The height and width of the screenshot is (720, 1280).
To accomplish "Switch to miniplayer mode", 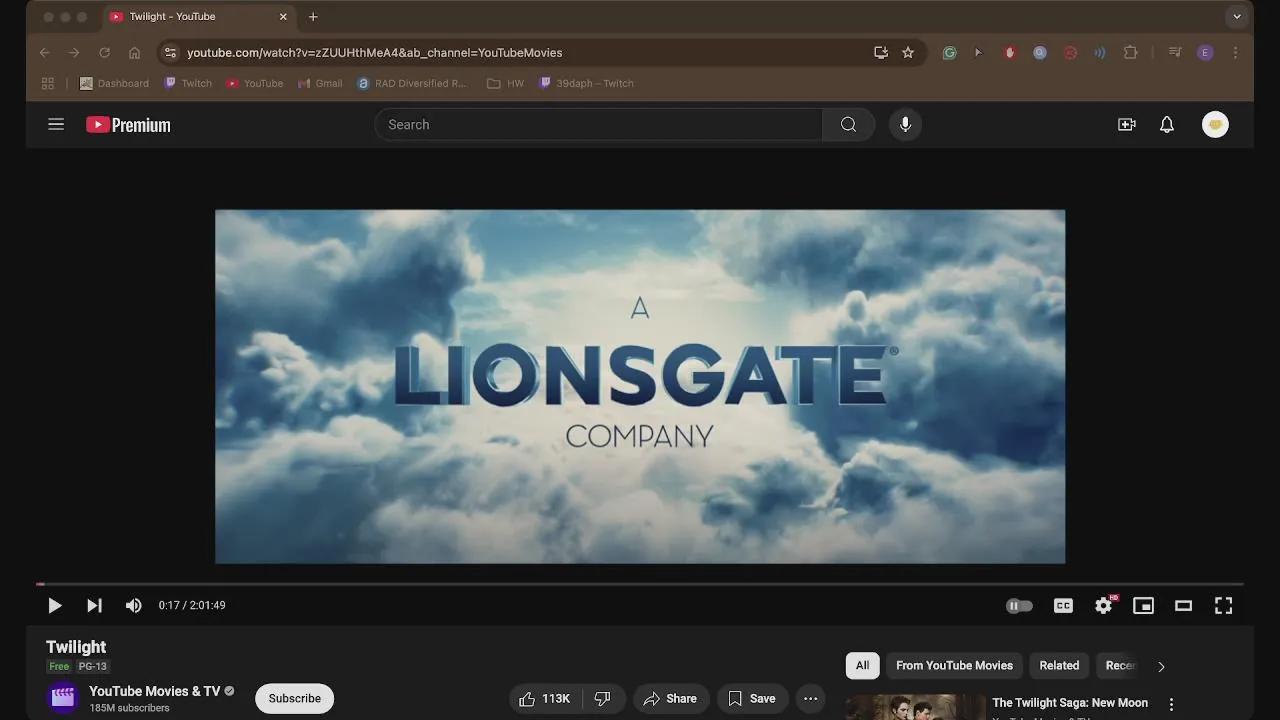I will click(x=1143, y=605).
